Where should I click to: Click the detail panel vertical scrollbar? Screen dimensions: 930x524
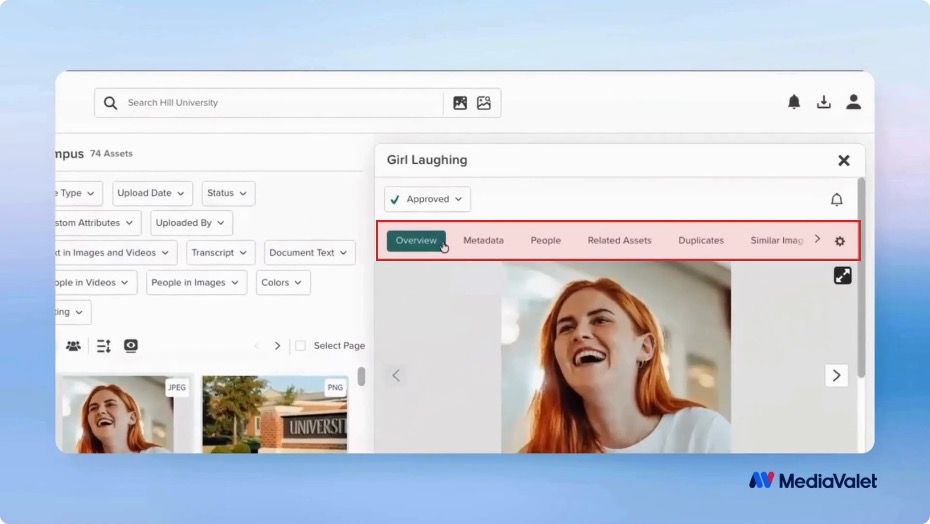(861, 277)
